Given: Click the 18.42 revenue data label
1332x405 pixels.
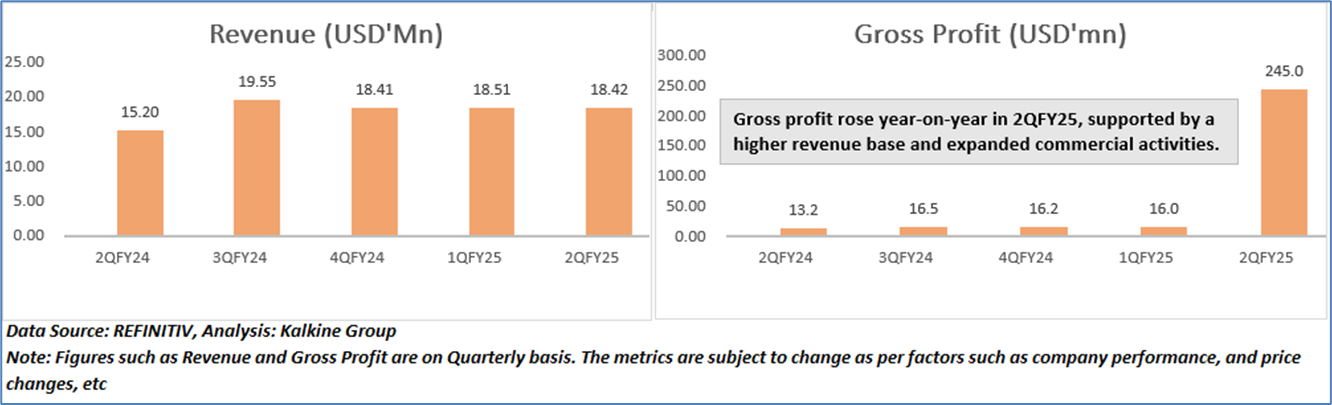Looking at the screenshot, I should 607,90.
